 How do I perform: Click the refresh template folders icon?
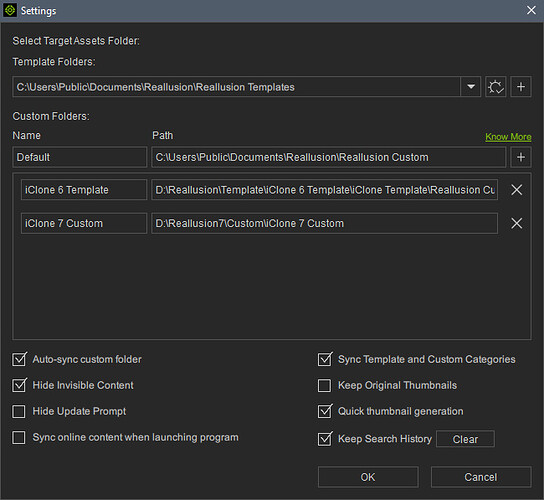[x=495, y=87]
